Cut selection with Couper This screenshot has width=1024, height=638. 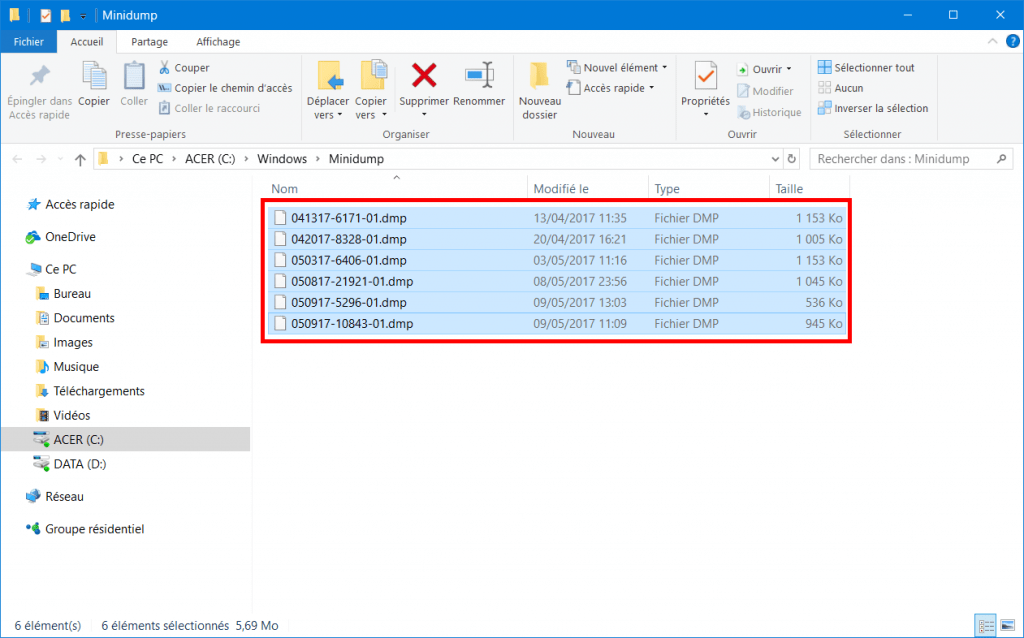point(184,68)
